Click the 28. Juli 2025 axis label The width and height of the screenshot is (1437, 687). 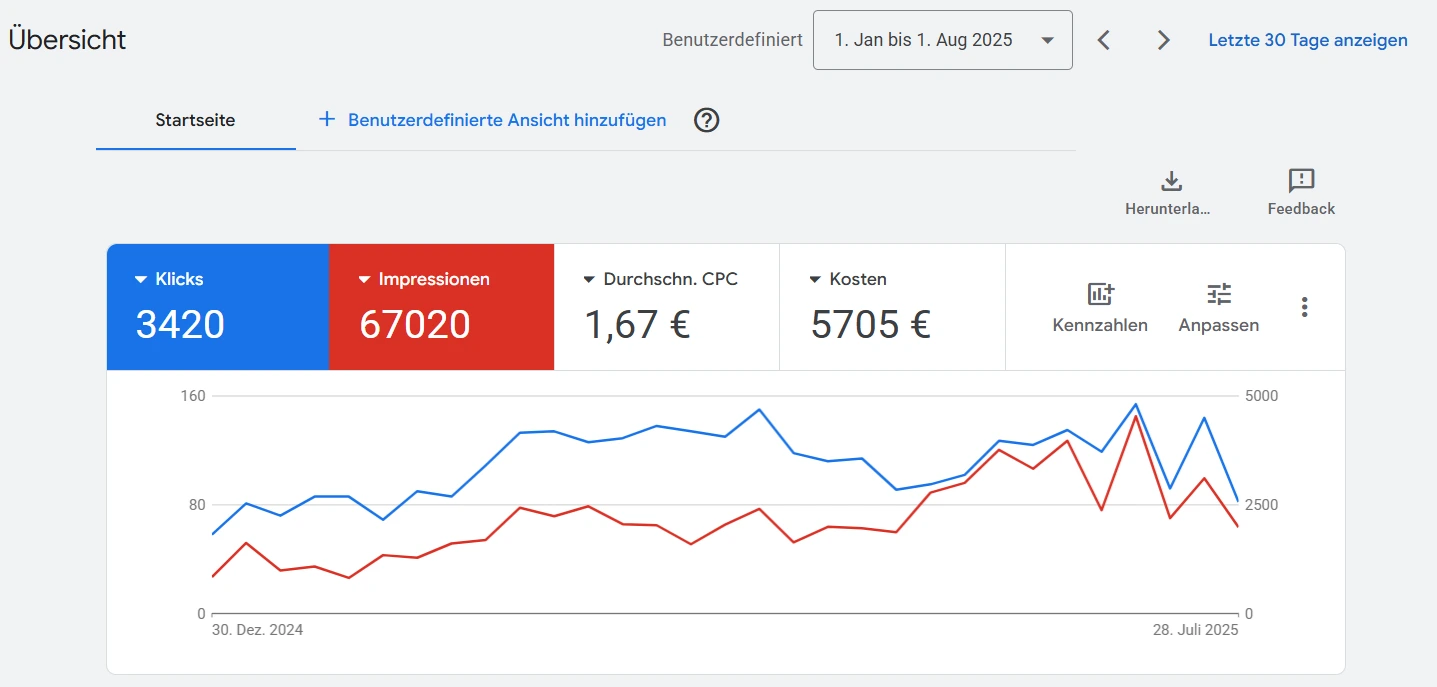[1196, 629]
